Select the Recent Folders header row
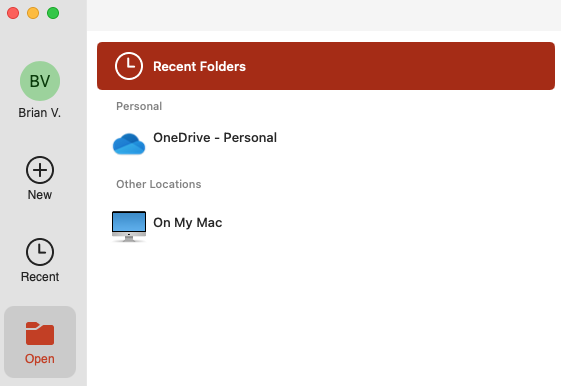 tap(326, 66)
